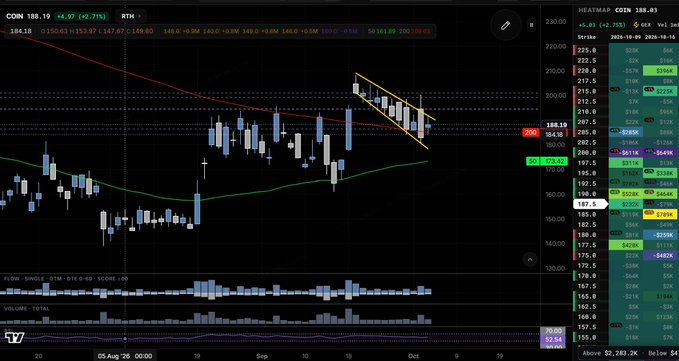Click the Oct label on the time axis
The width and height of the screenshot is (679, 361).
[413, 356]
